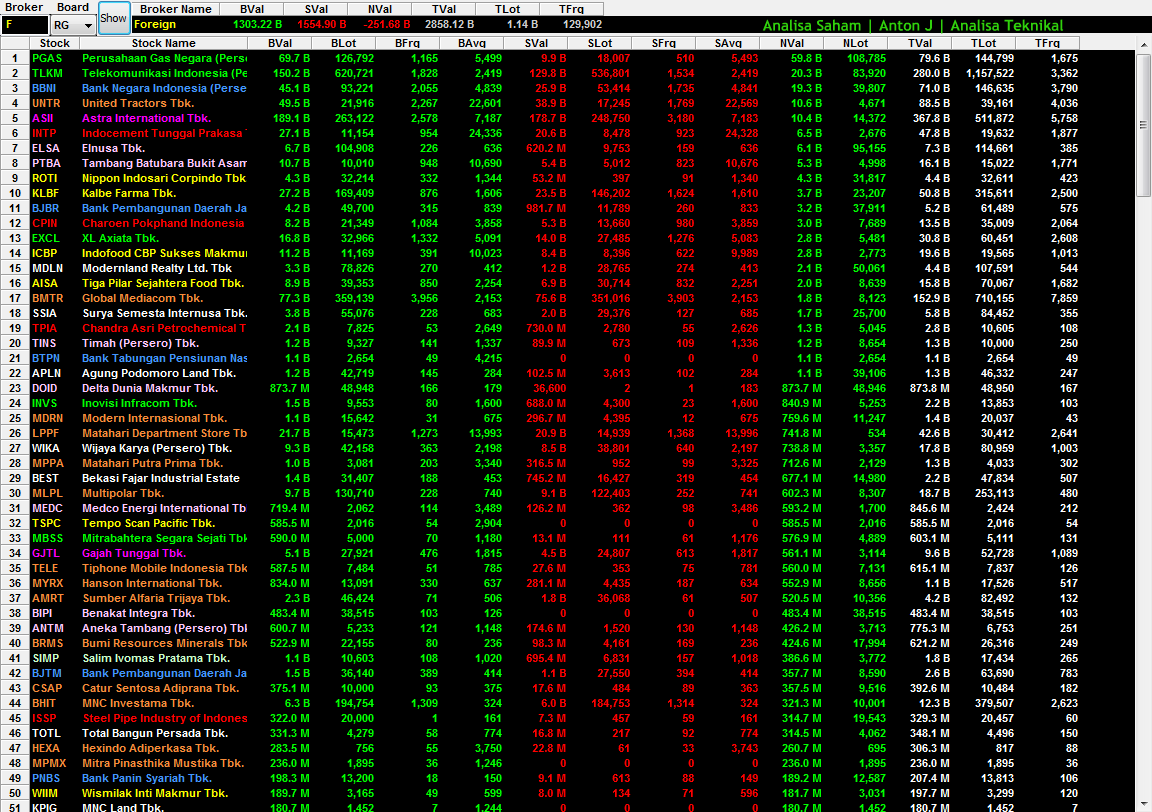Select Tiphone Mobile Indonesia Tbk name
The width and height of the screenshot is (1152, 812).
[x=165, y=568]
